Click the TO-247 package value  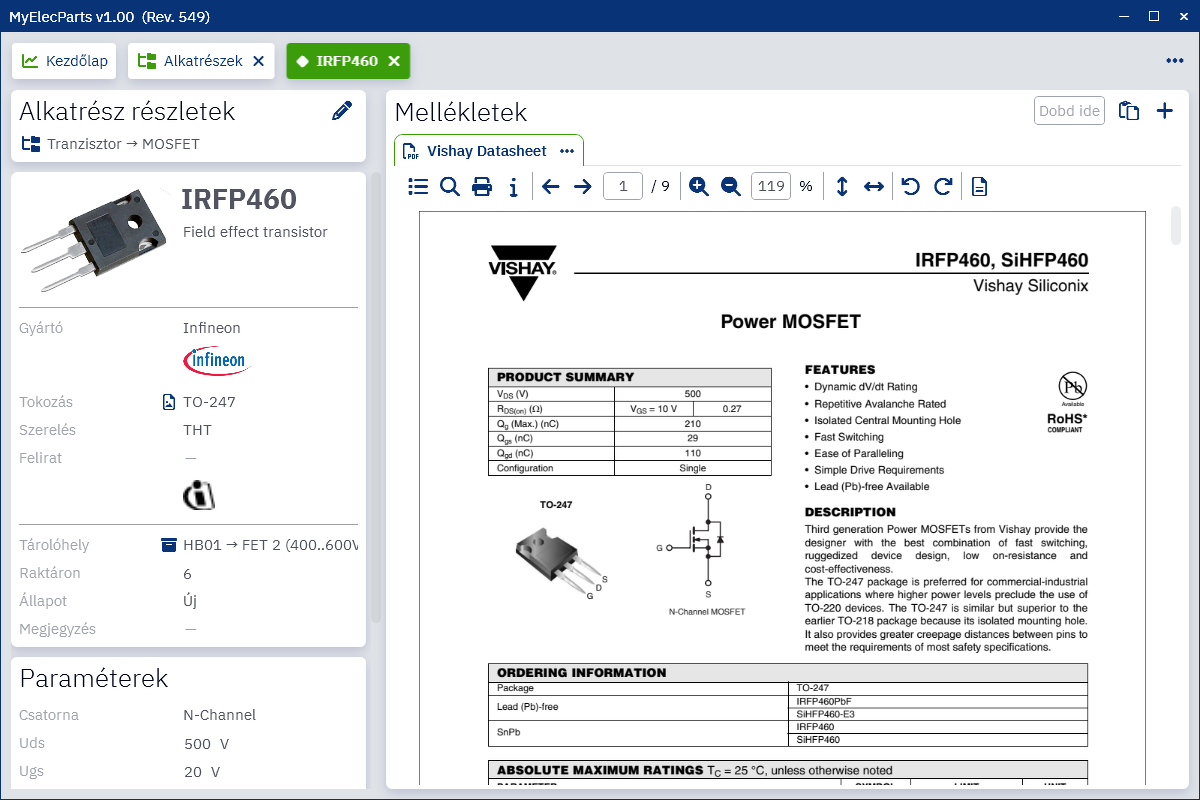pyautogui.click(x=209, y=402)
